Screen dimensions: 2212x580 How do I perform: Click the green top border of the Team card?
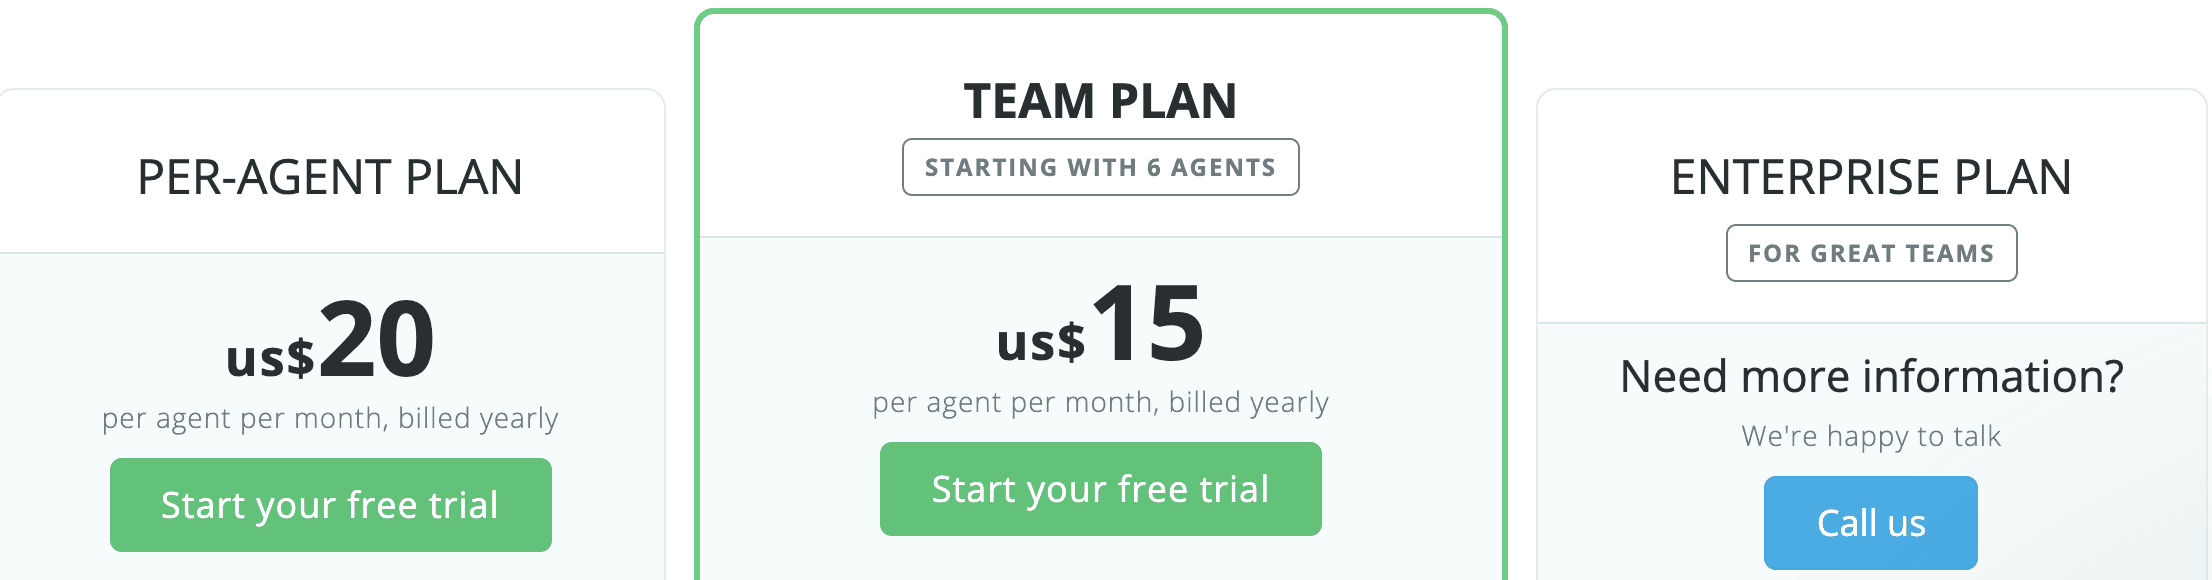(x=1100, y=13)
